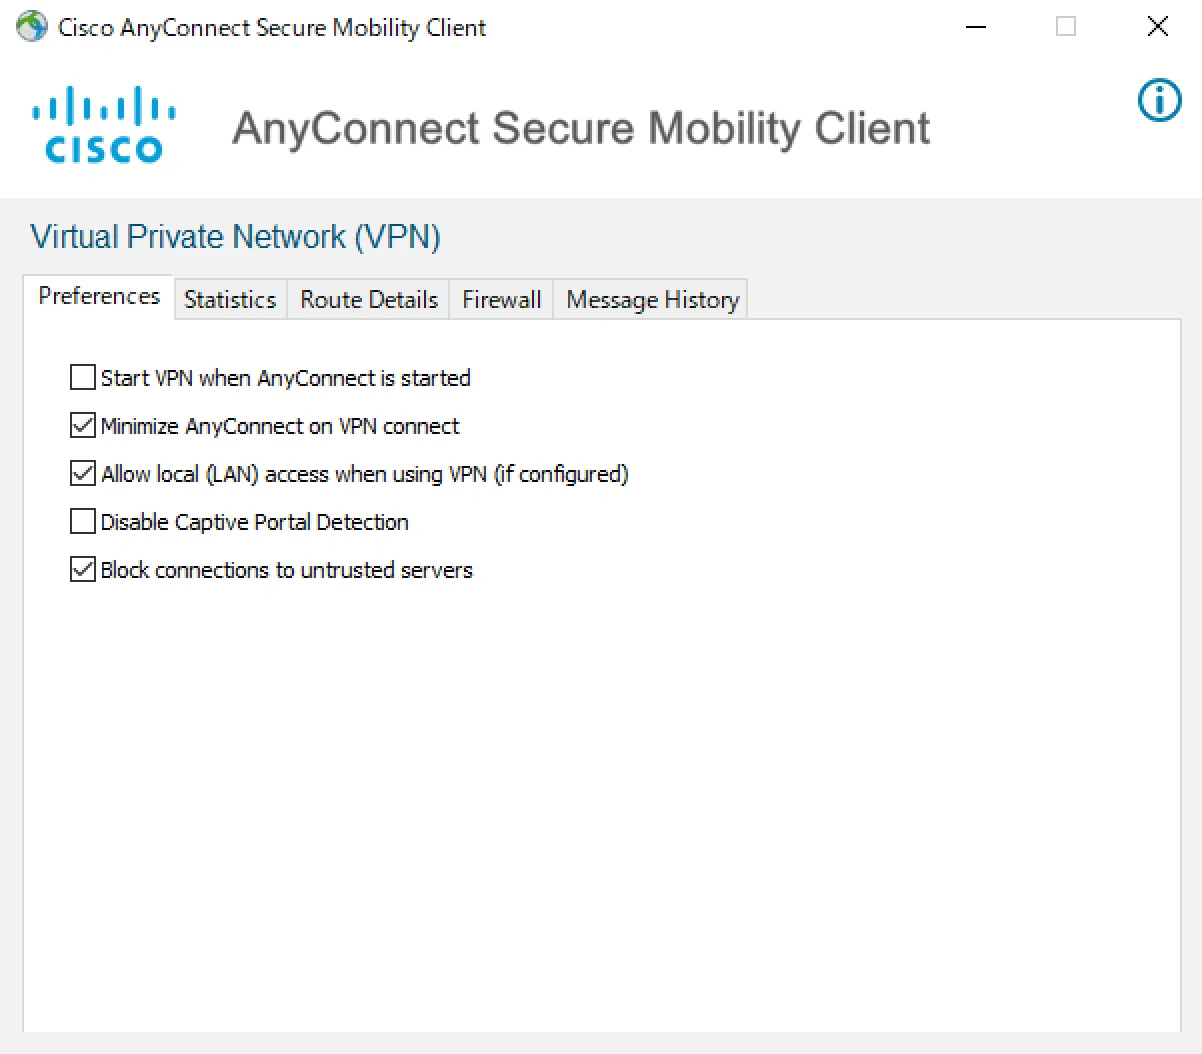Click the large AnyConnect Secure Mobility Client banner title
The width and height of the screenshot is (1202, 1054).
tap(581, 129)
